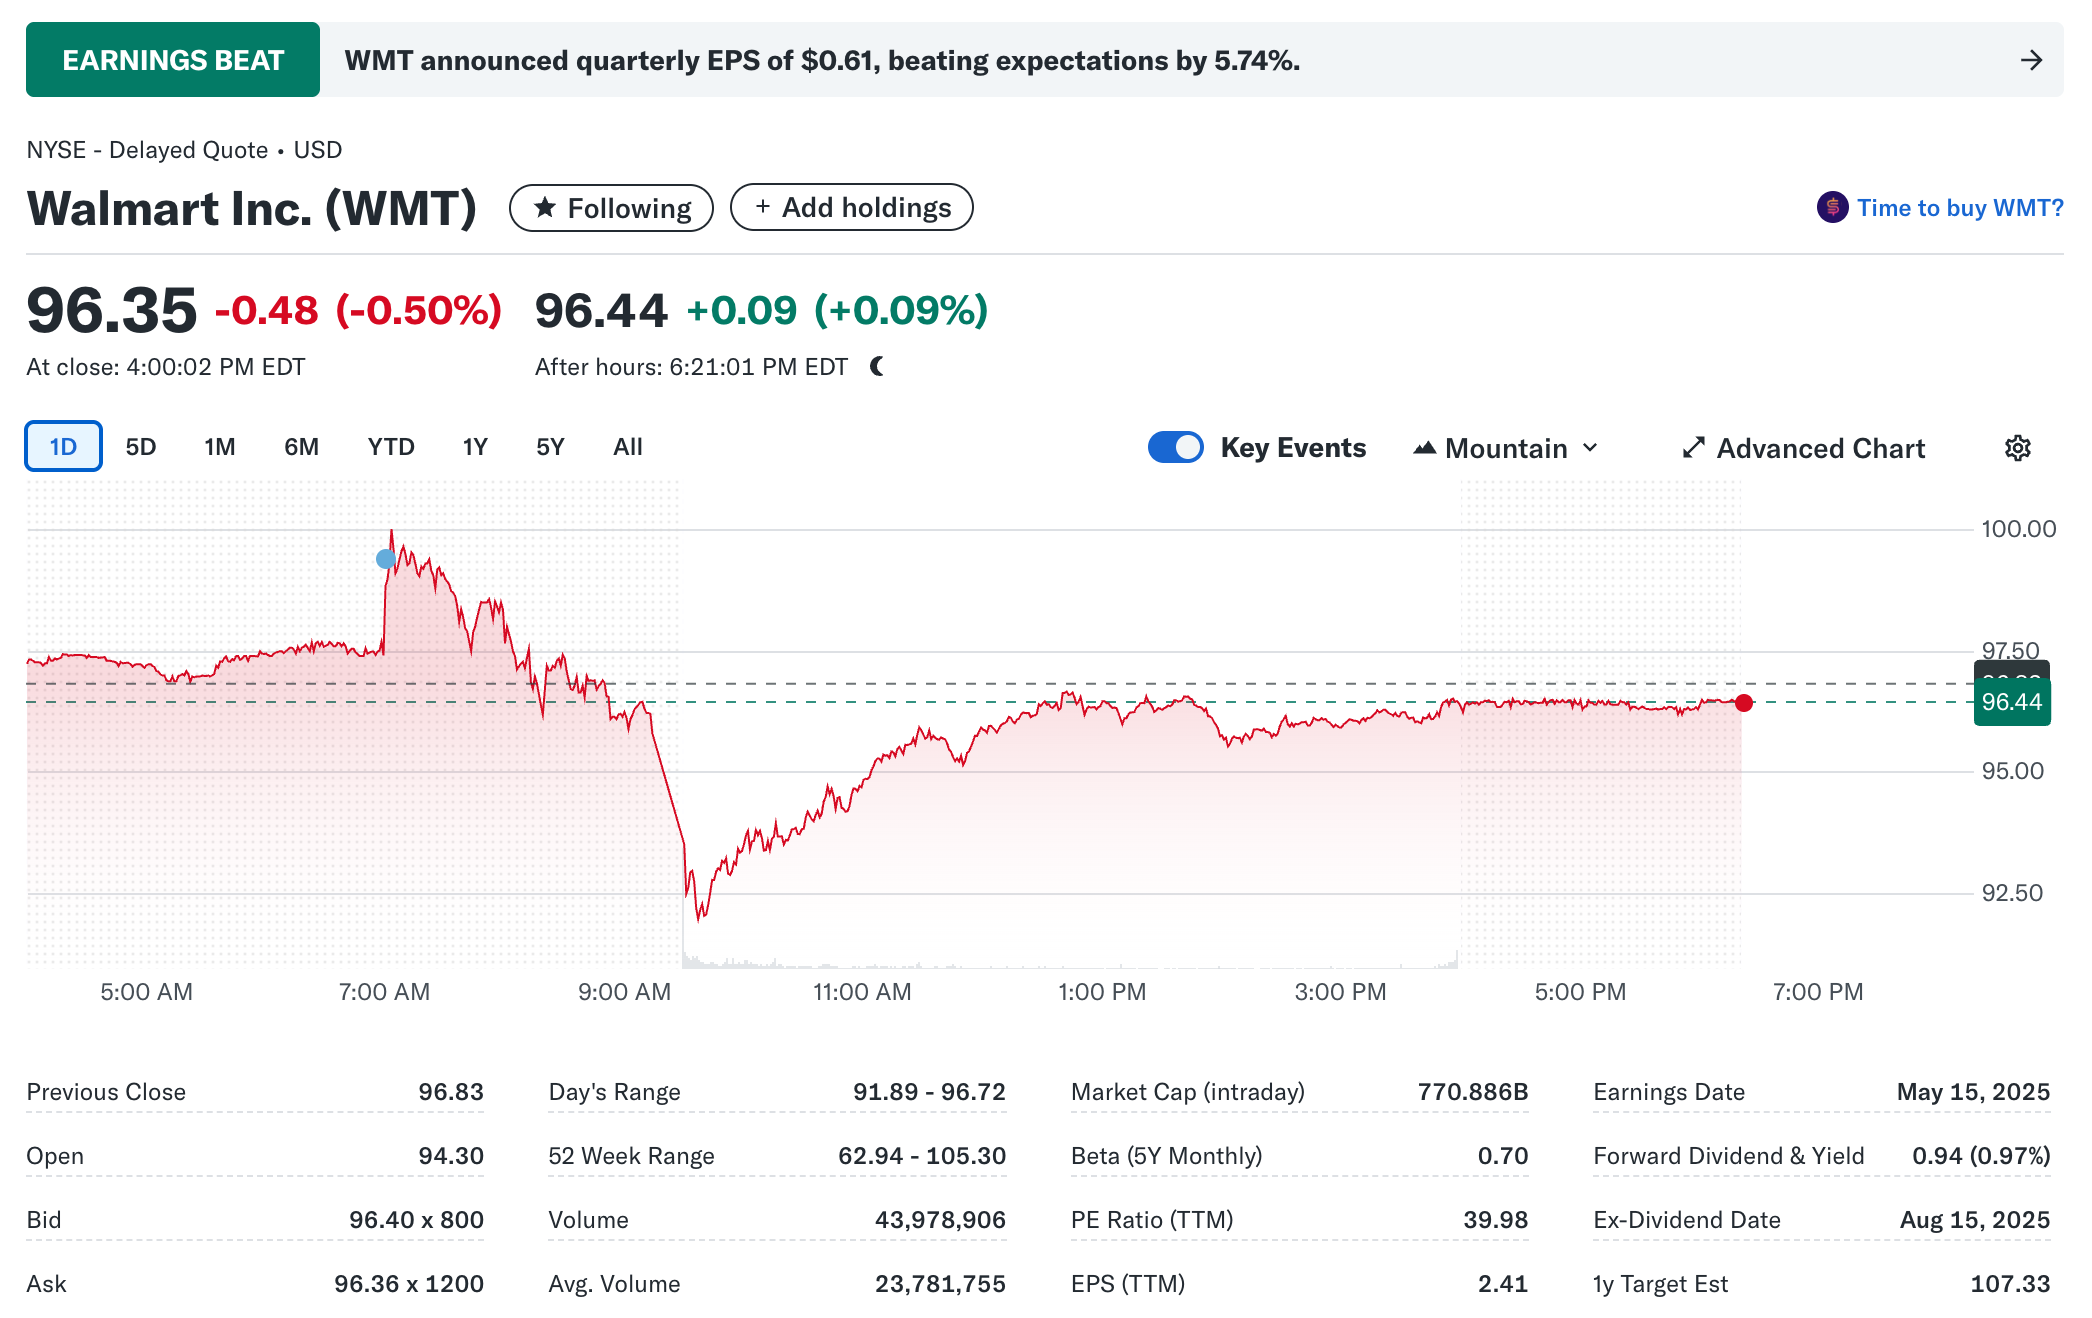Open the Time to buy WMT link

pos(1959,208)
